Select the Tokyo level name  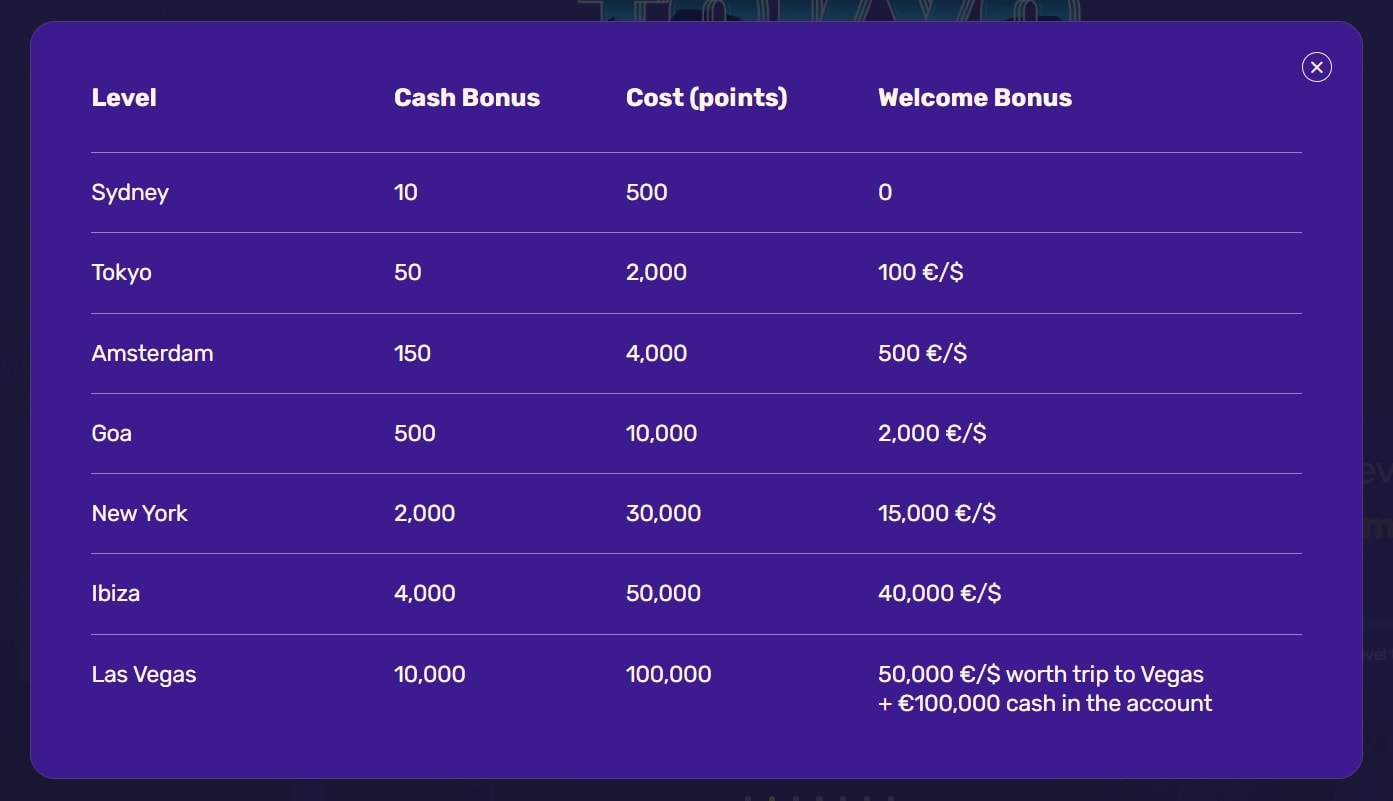(122, 272)
